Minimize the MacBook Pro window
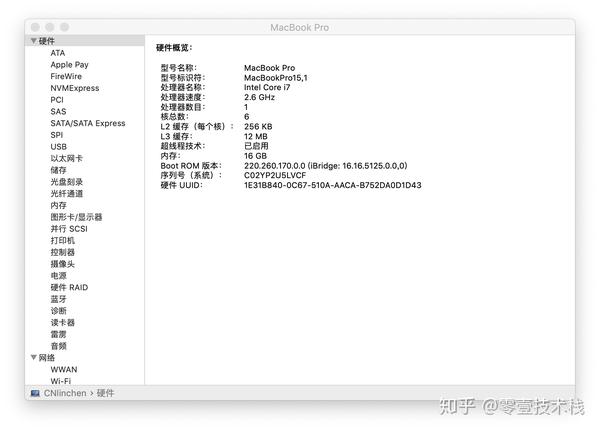600x431 pixels. (50, 27)
